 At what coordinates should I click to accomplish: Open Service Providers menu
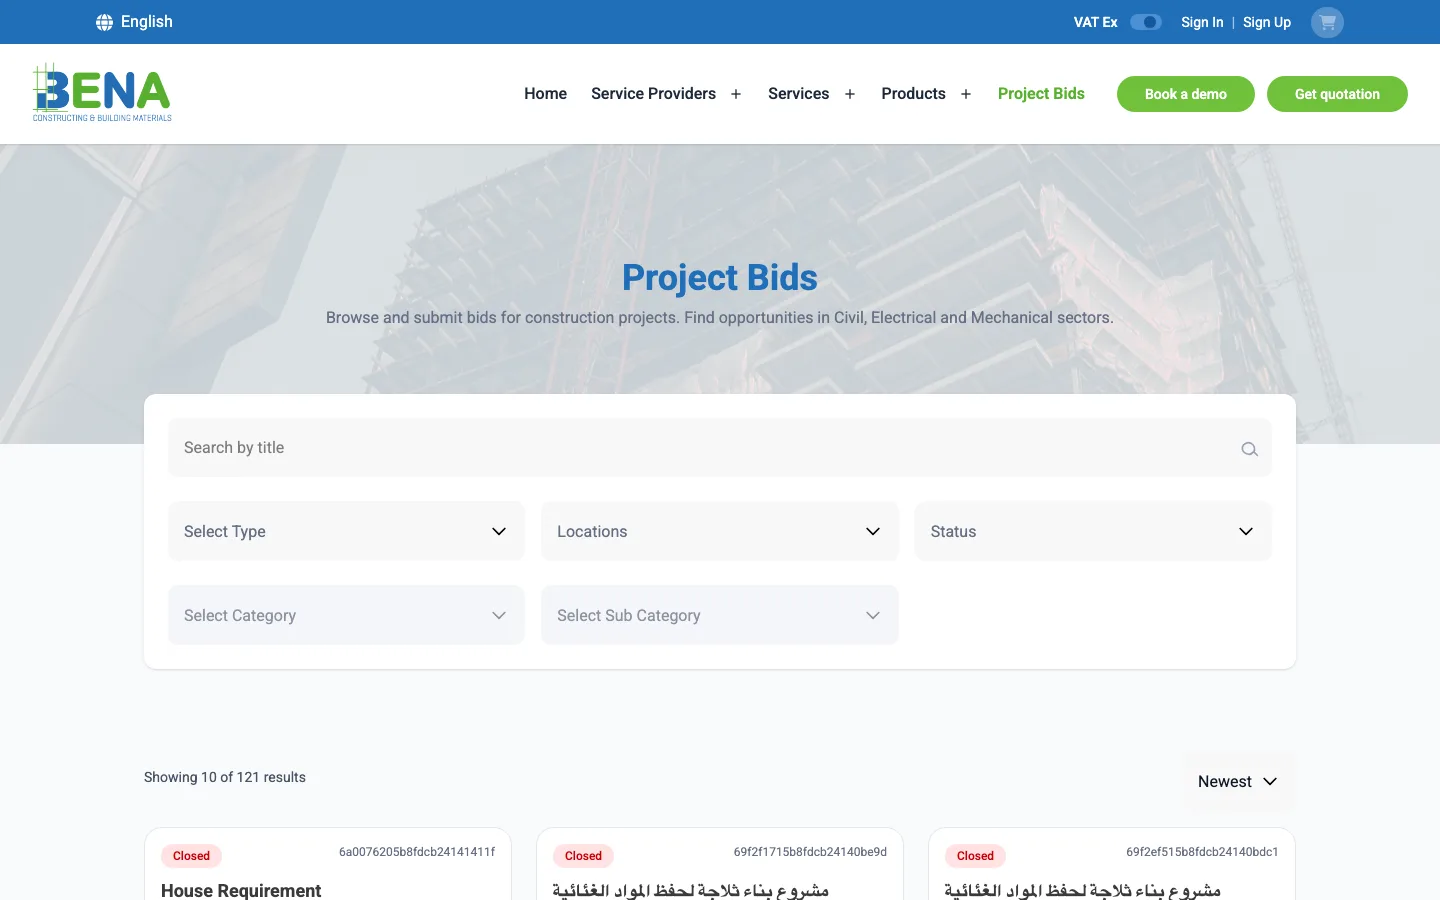coord(653,94)
